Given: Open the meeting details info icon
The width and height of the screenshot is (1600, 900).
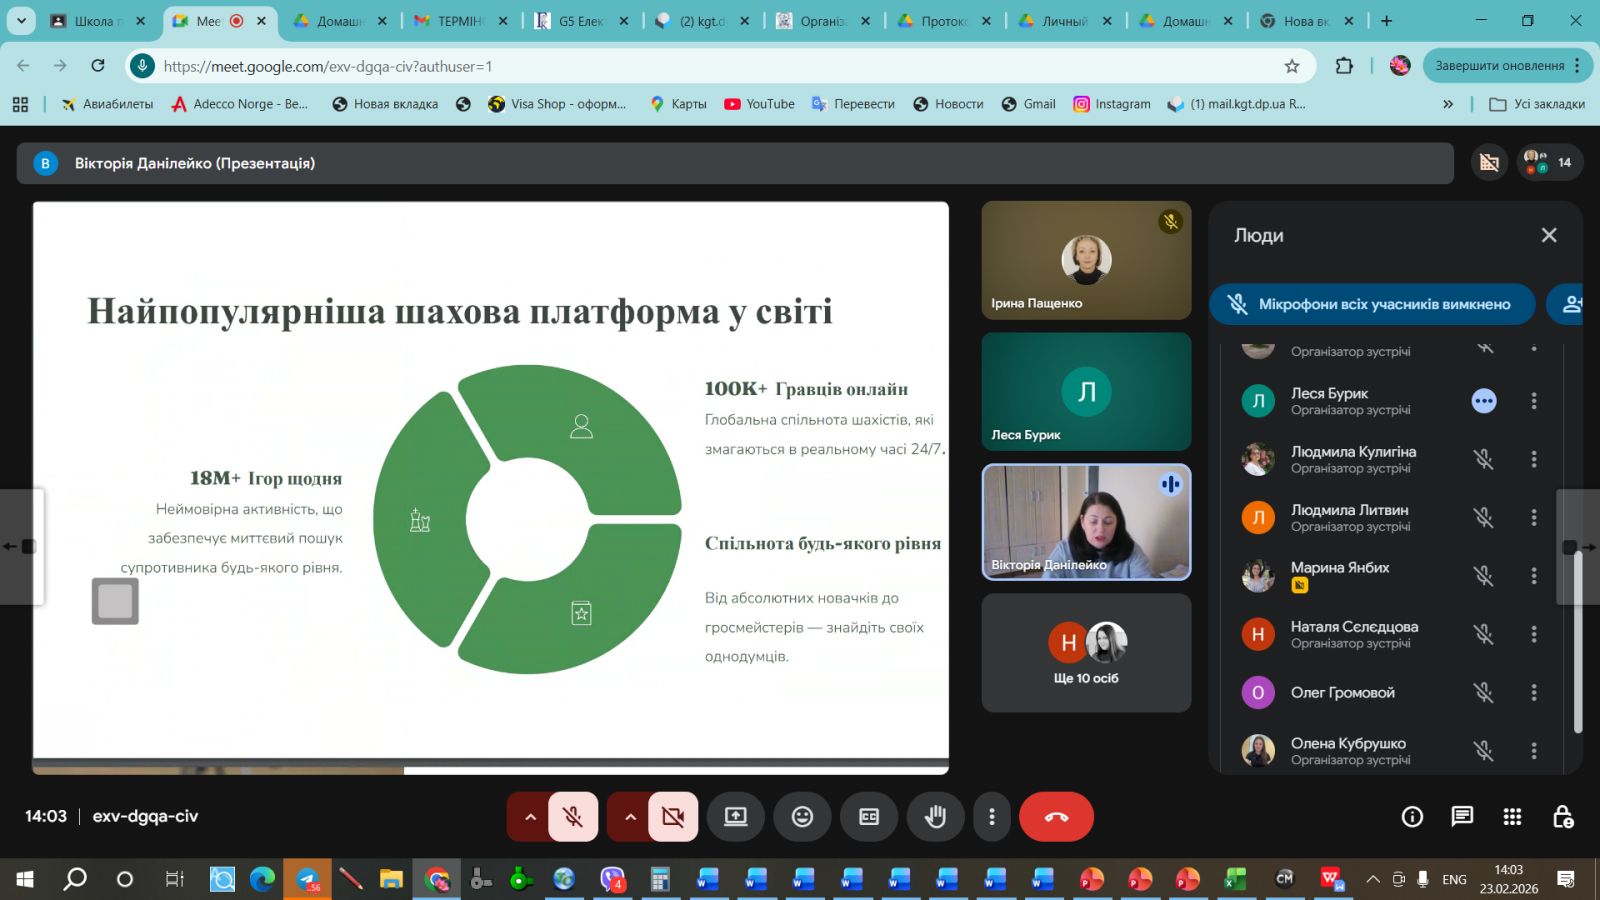Looking at the screenshot, I should point(1412,817).
